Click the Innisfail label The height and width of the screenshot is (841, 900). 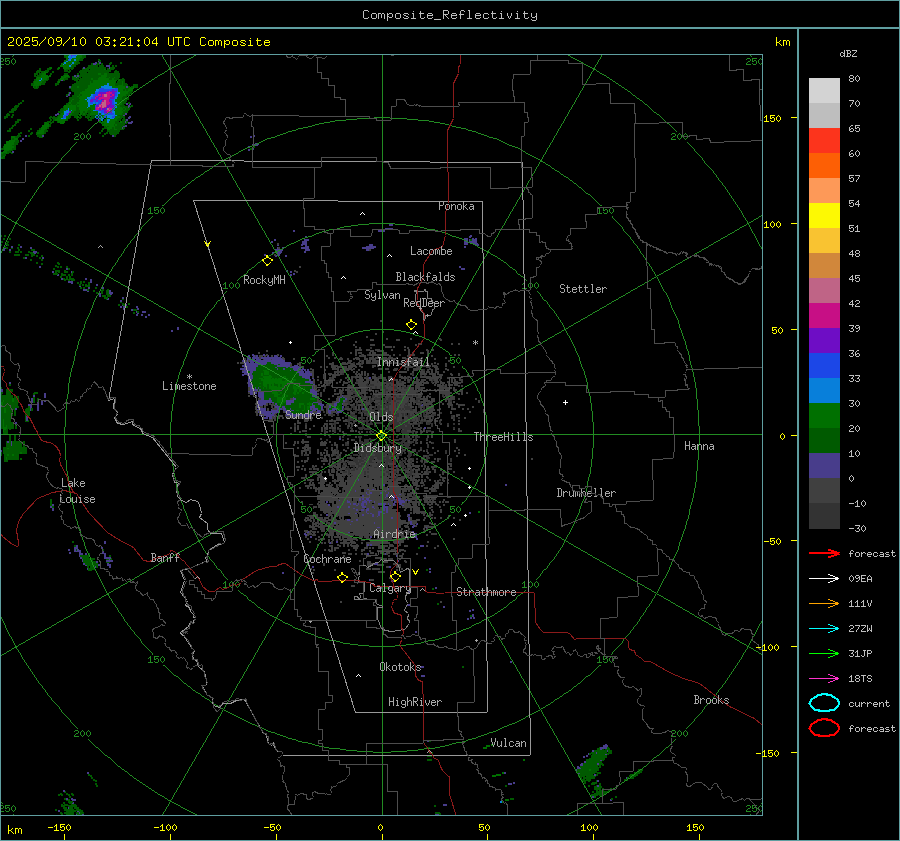[404, 362]
